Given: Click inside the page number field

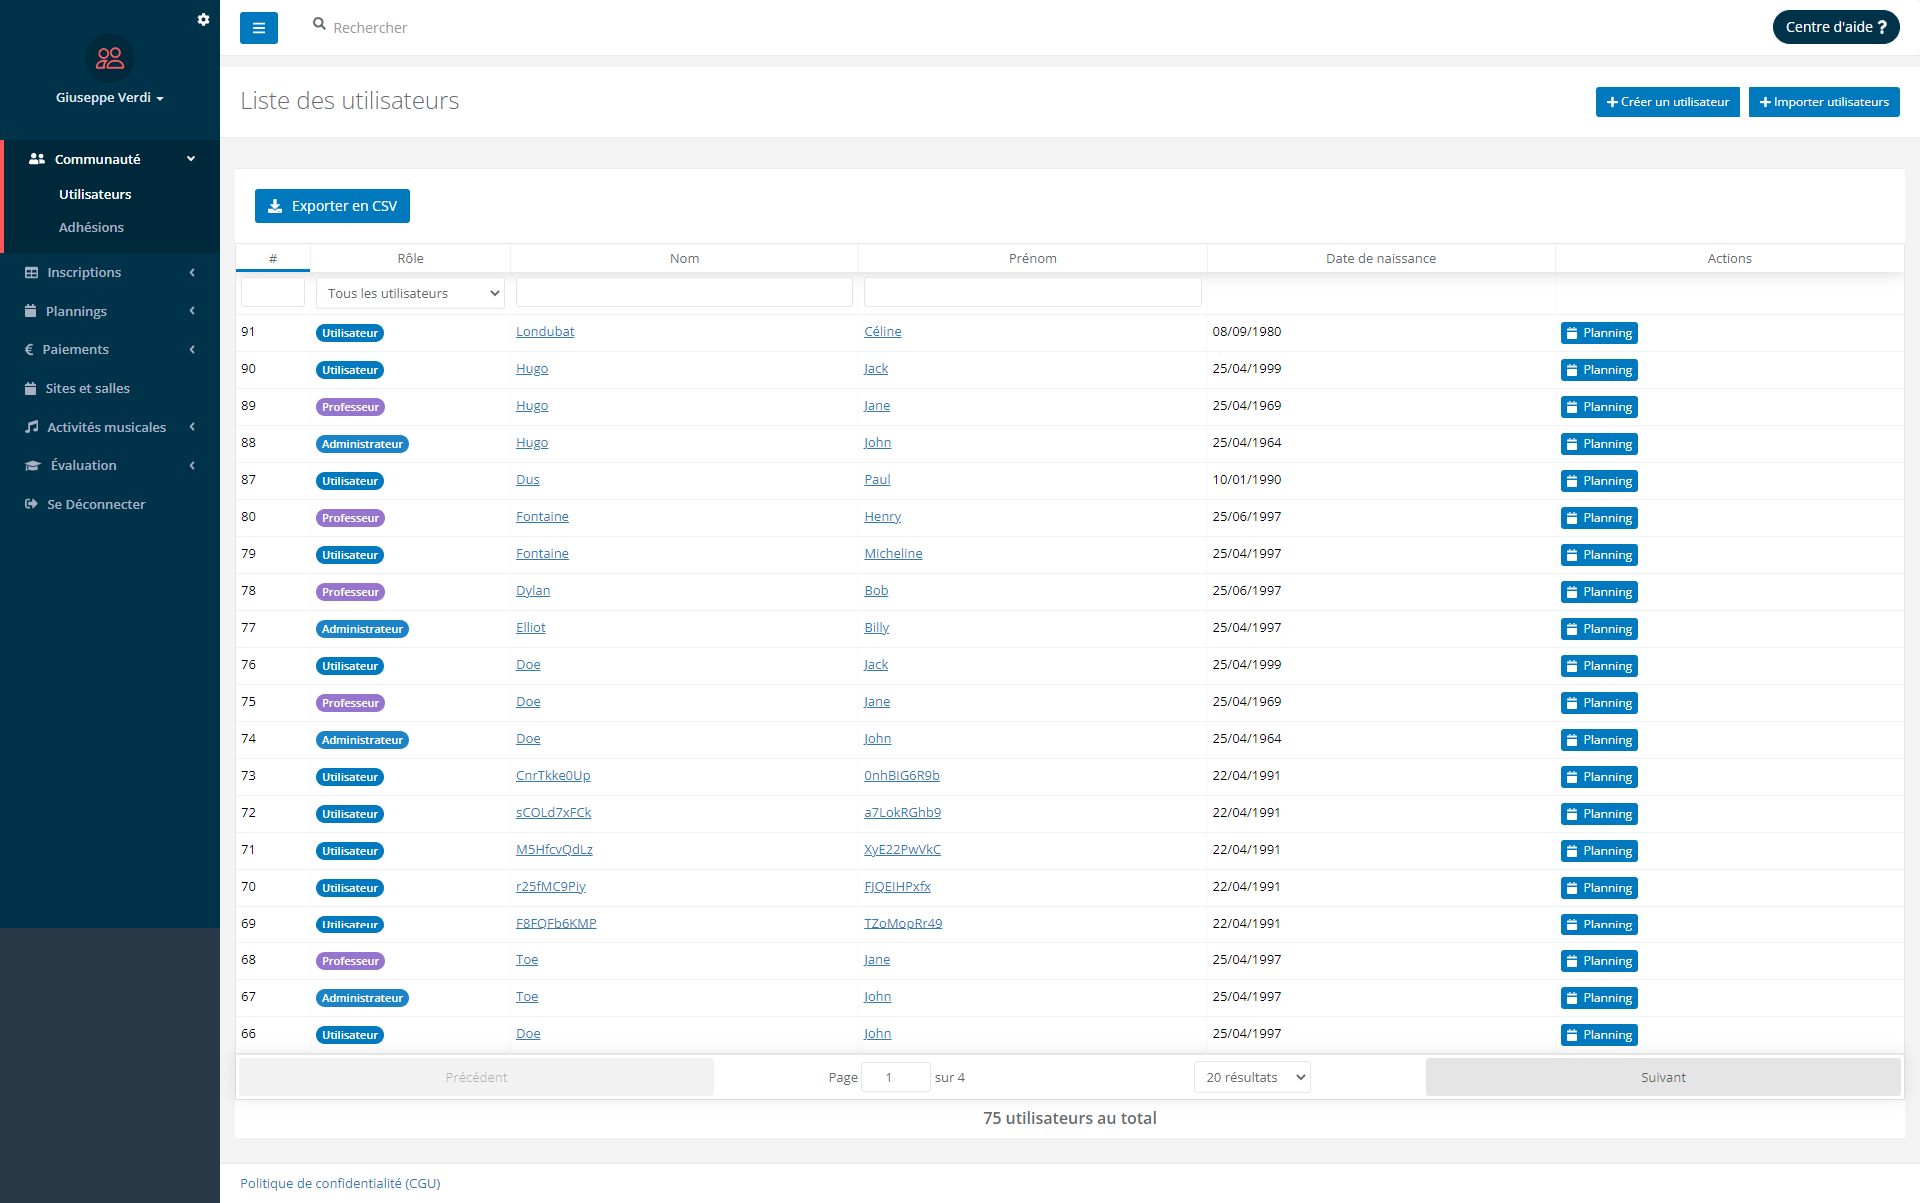Looking at the screenshot, I should coord(895,1076).
